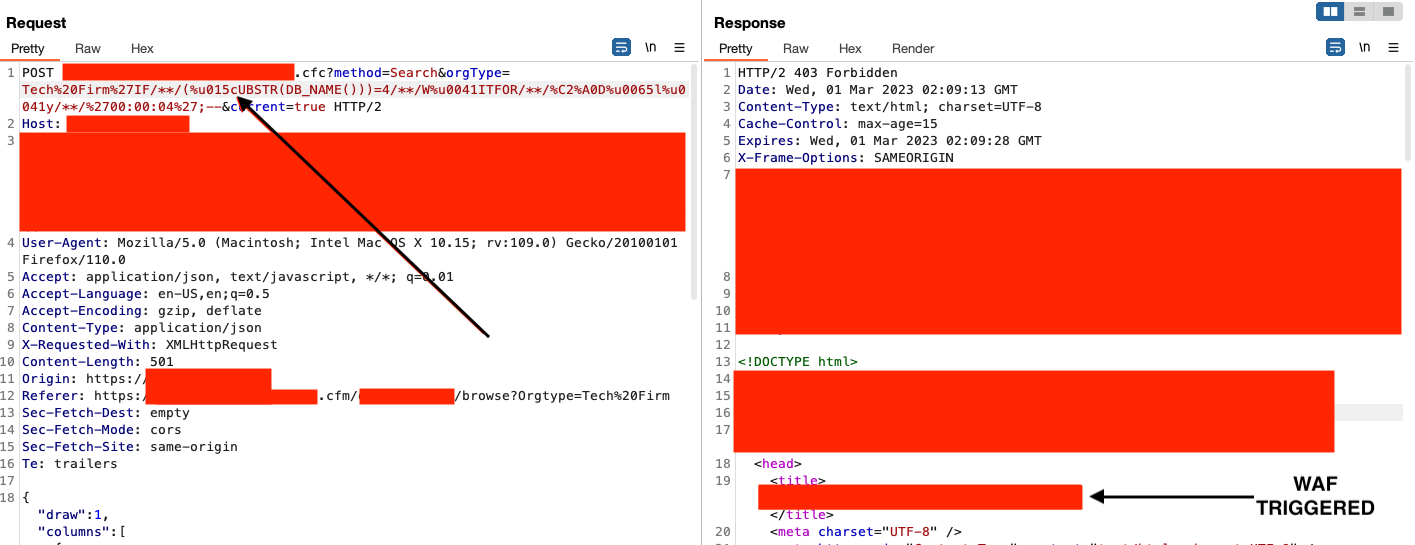Click the '<!DOCTYPE html>' line in Response
Viewport: 1415px width, 545px height.
pyautogui.click(x=797, y=362)
